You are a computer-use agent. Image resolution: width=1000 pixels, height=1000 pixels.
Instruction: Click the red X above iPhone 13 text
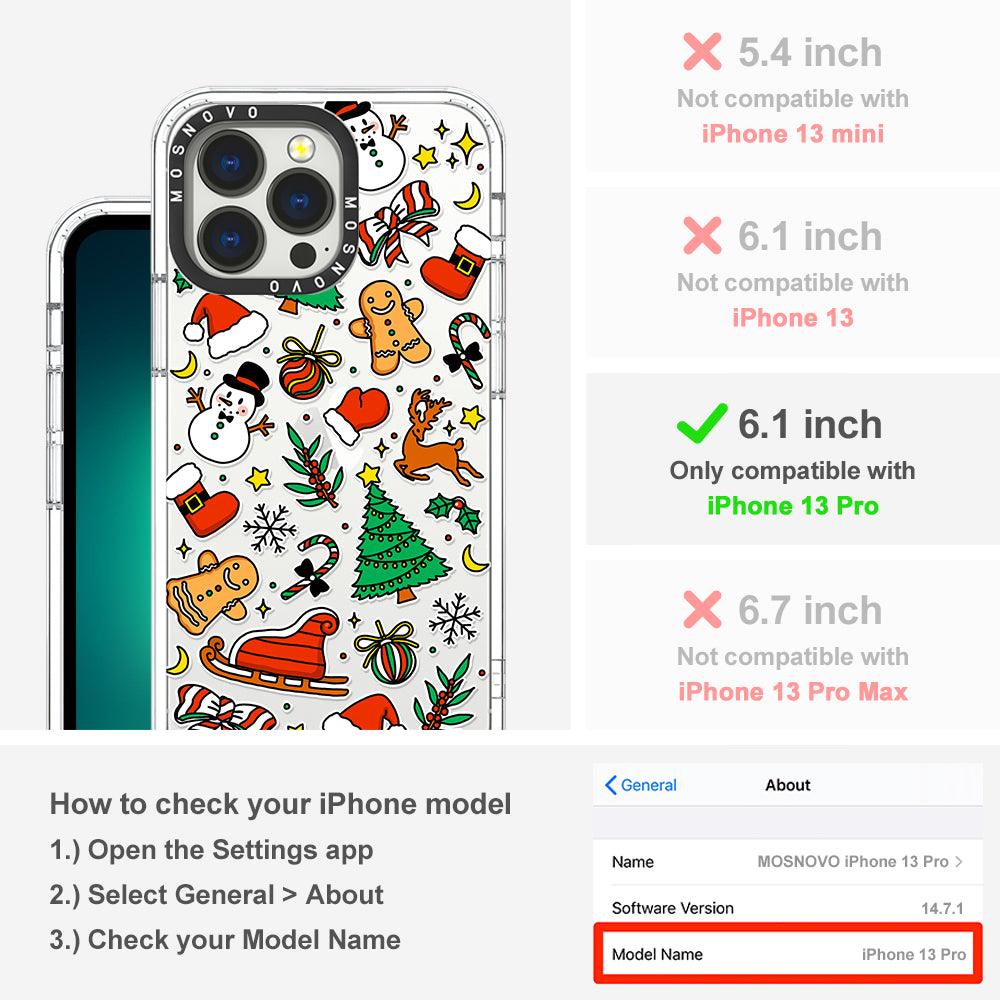702,235
